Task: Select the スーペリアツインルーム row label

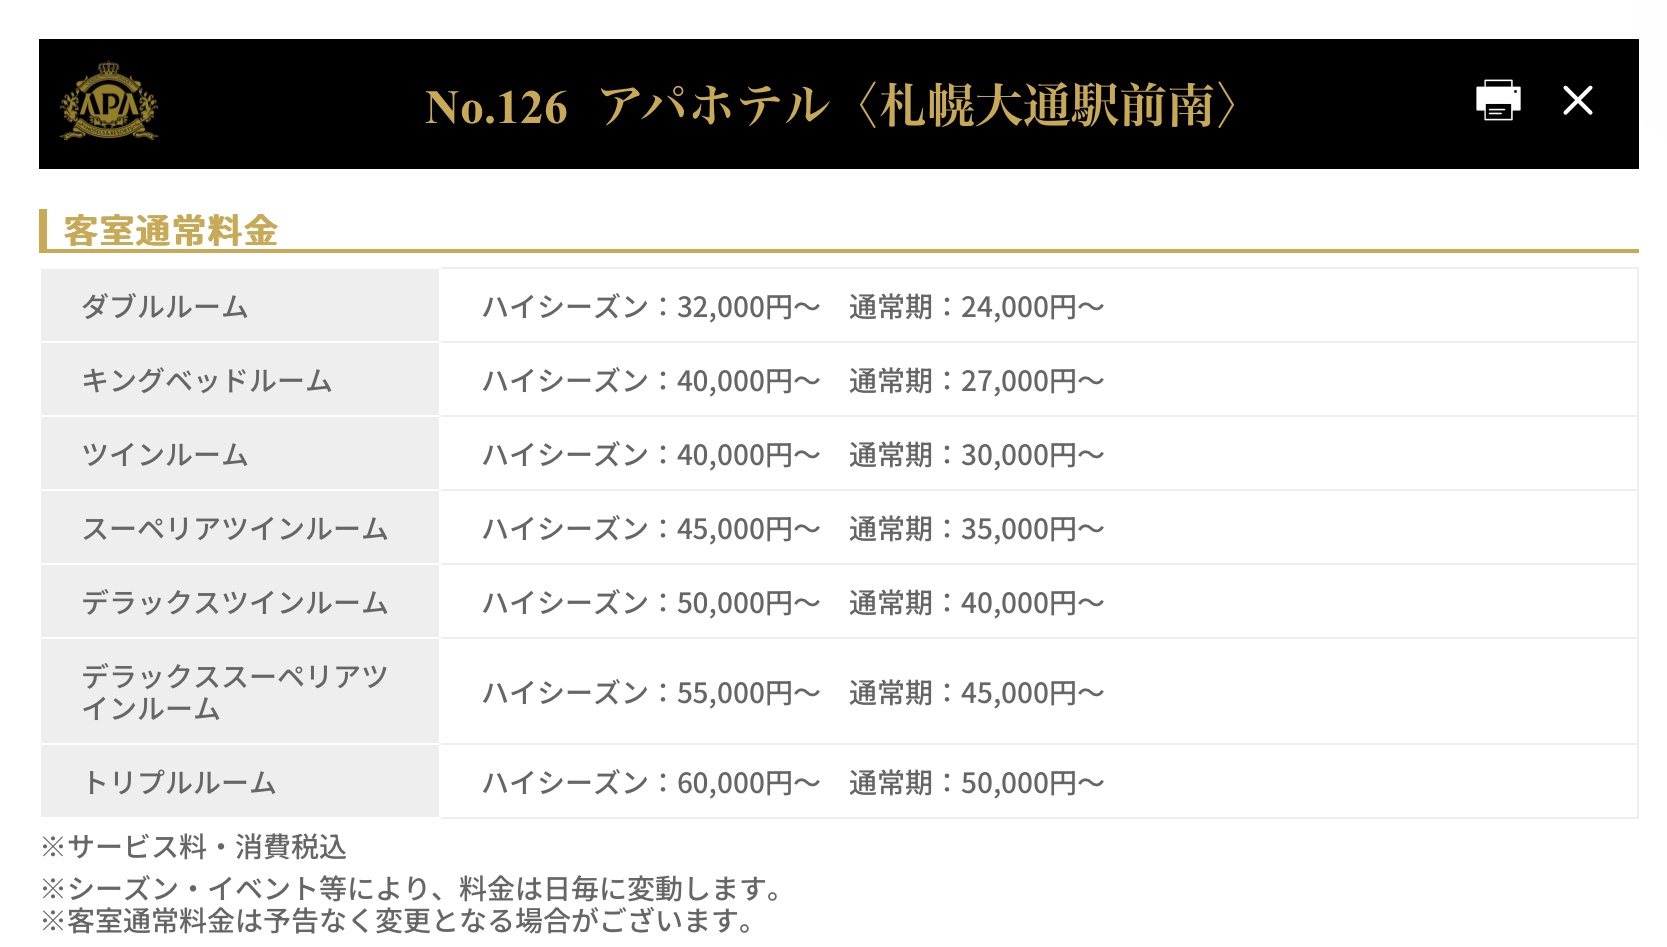Action: pyautogui.click(x=235, y=528)
